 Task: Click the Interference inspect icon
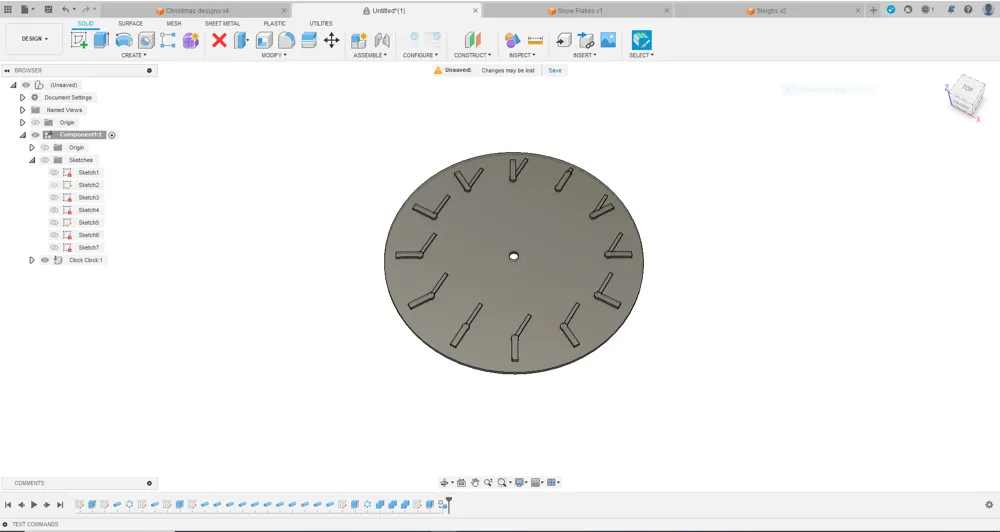(x=512, y=40)
